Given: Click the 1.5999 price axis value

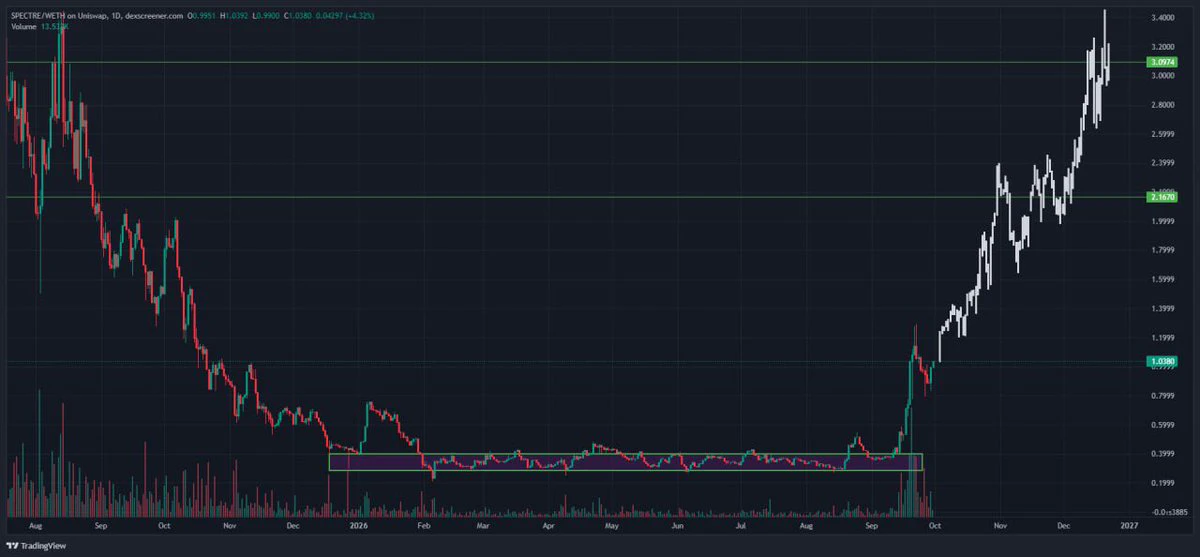Looking at the screenshot, I should [x=1163, y=279].
